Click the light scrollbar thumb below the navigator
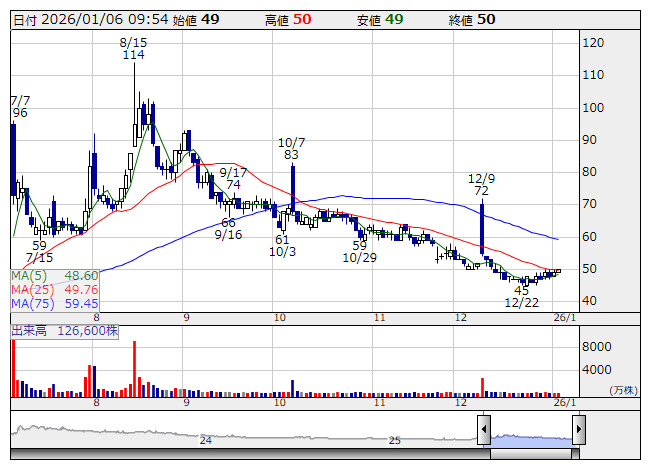Viewport: 653px width, 470px height. [530, 454]
